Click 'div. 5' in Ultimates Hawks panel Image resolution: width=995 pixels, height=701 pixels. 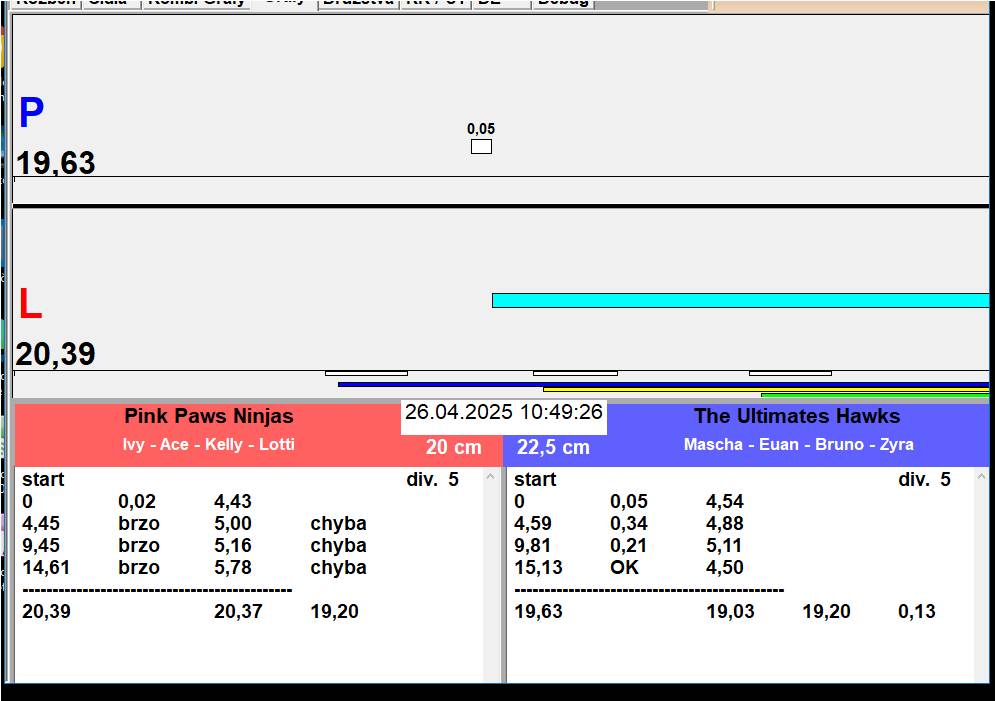925,480
